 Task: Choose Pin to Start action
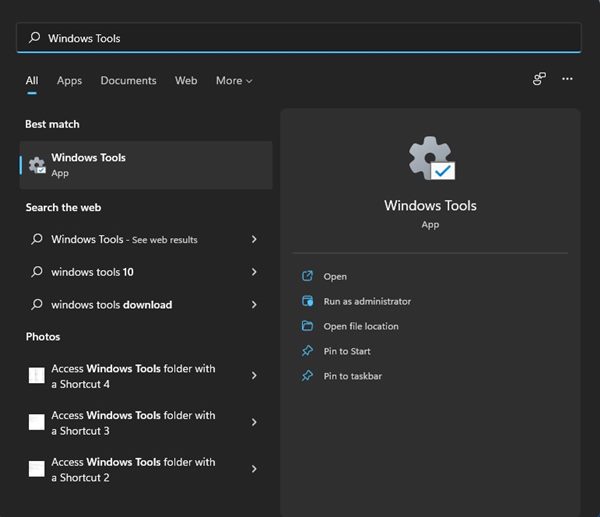coord(347,351)
